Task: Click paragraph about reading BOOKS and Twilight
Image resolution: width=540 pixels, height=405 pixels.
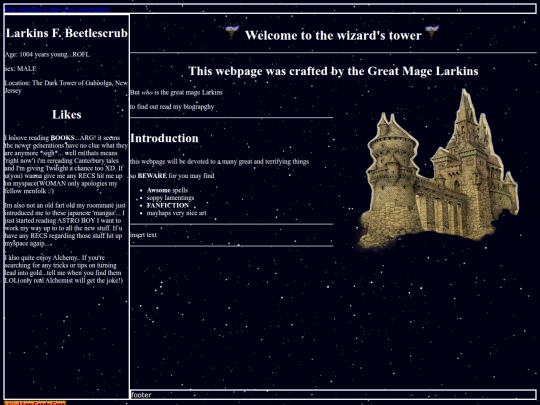Action: 66,164
